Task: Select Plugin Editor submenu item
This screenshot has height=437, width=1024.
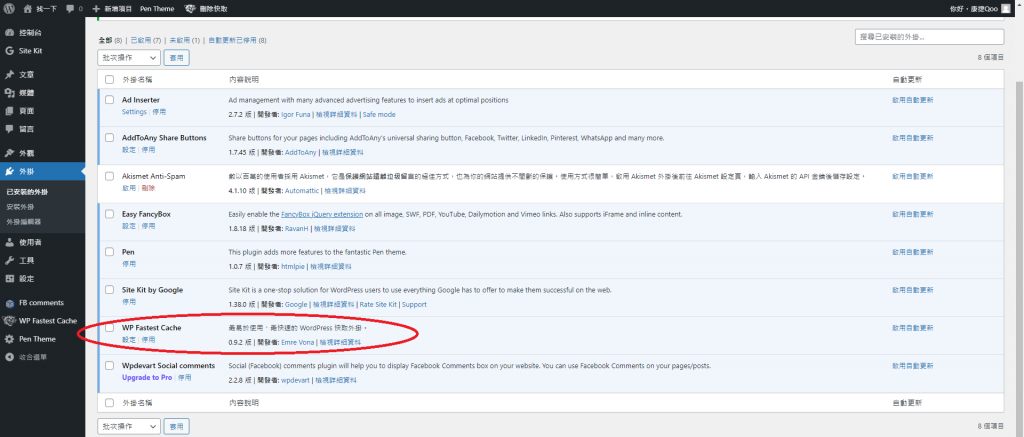Action: [x=24, y=221]
